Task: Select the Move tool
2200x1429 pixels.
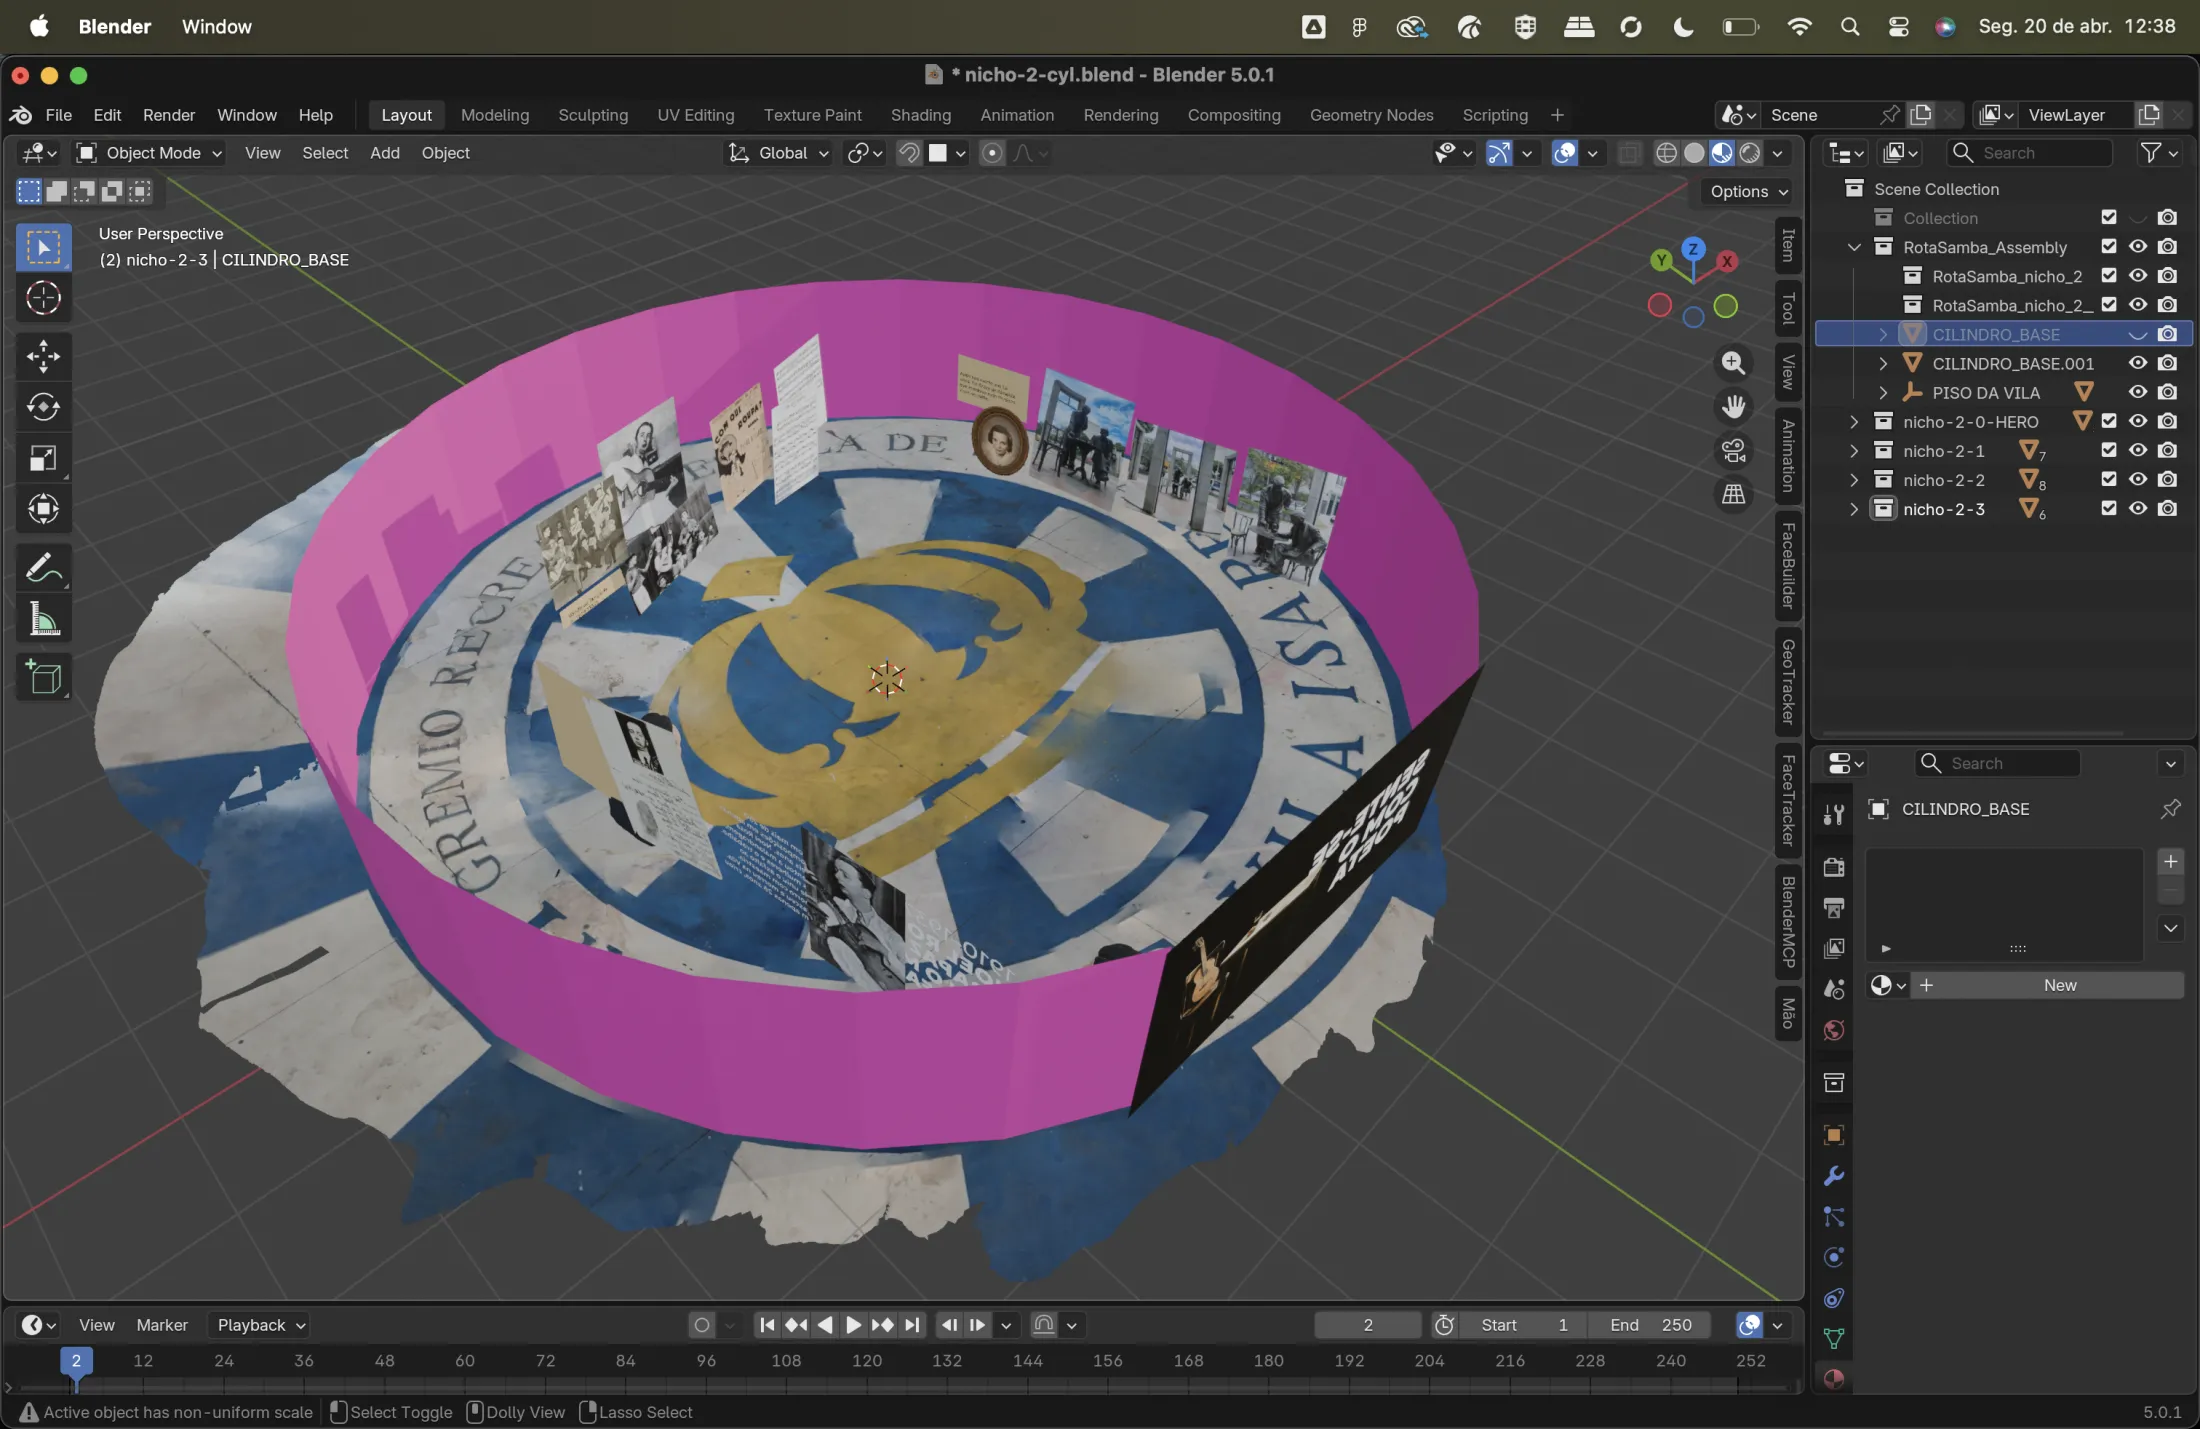Action: (43, 356)
